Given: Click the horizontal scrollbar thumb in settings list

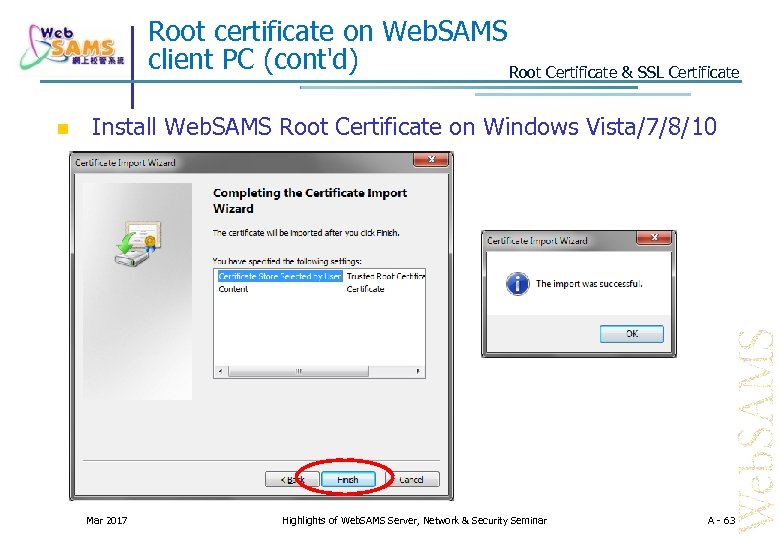Looking at the screenshot, I should (298, 371).
